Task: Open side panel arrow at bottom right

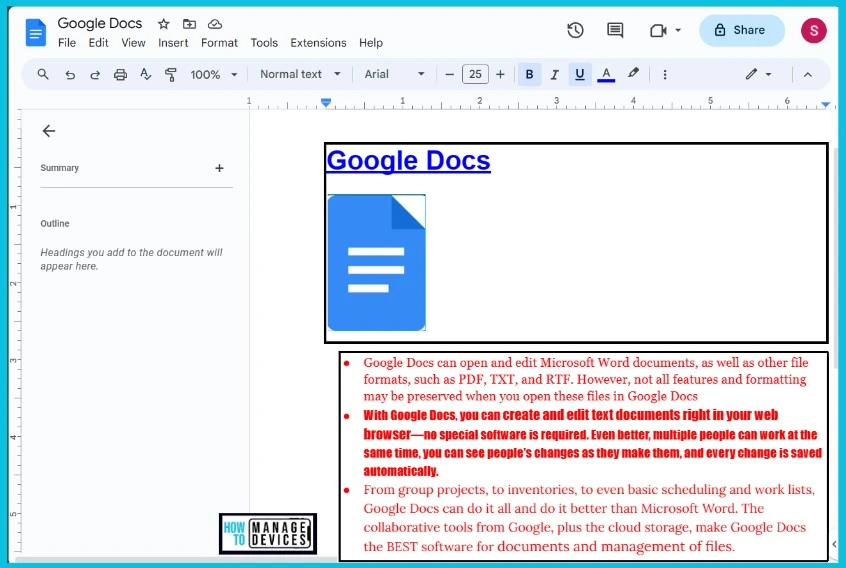Action: point(834,544)
